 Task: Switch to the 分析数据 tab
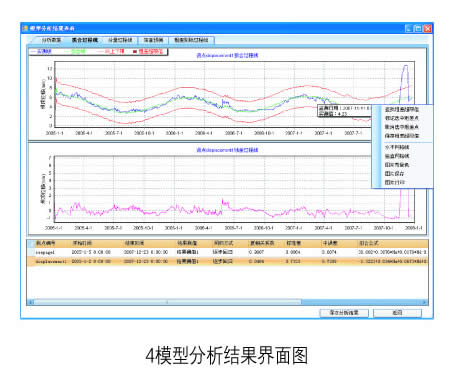coord(51,40)
